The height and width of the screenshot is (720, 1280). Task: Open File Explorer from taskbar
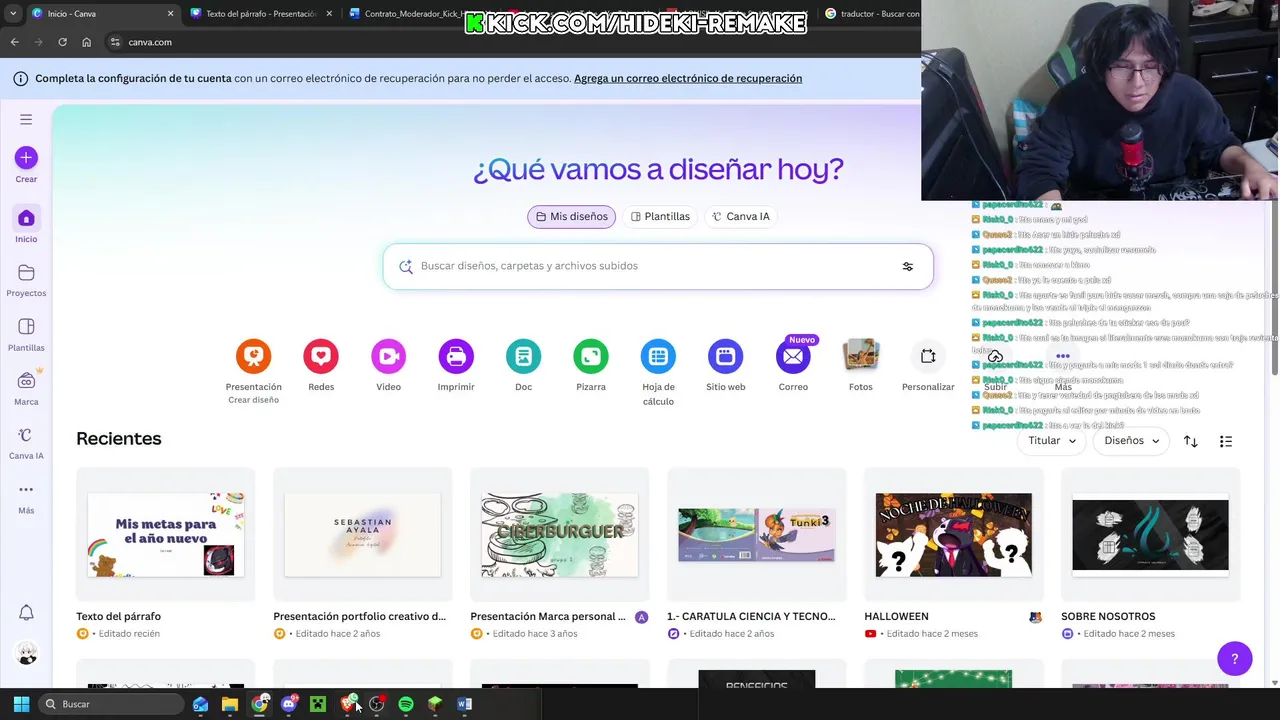[230, 704]
